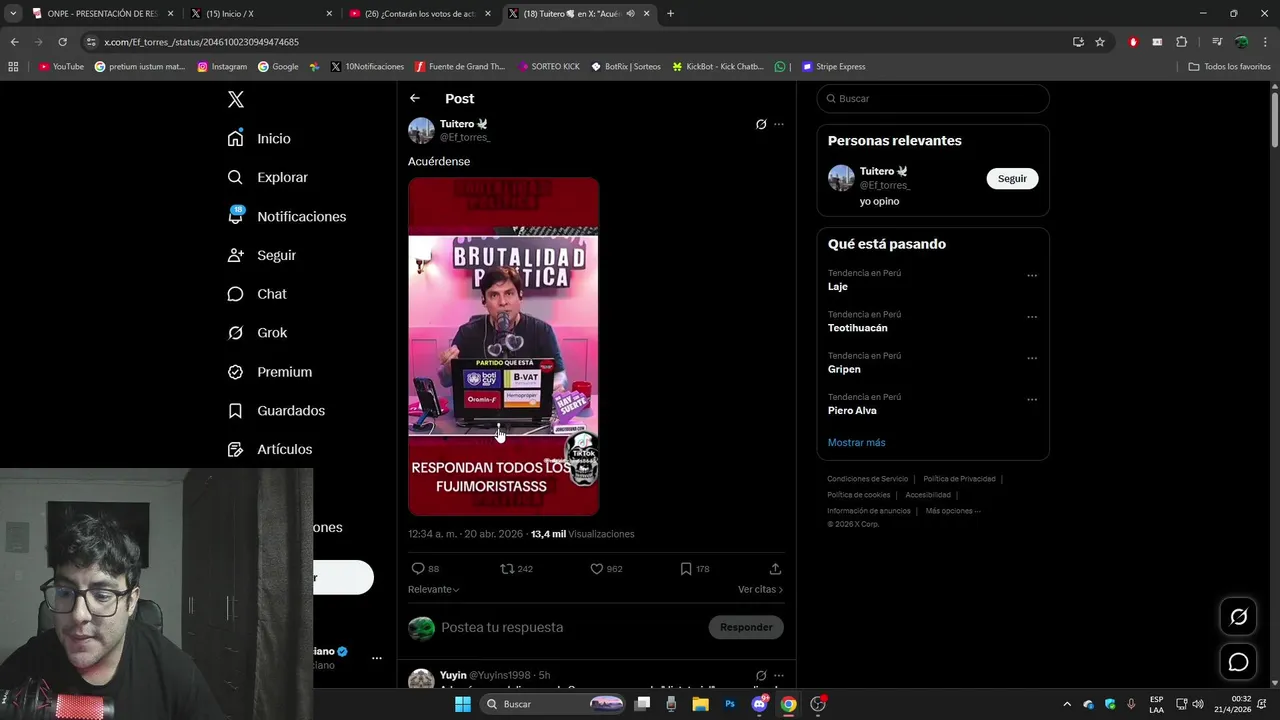The width and height of the screenshot is (1280, 720).
Task: Expand the system tray hidden icons
Action: (1066, 704)
